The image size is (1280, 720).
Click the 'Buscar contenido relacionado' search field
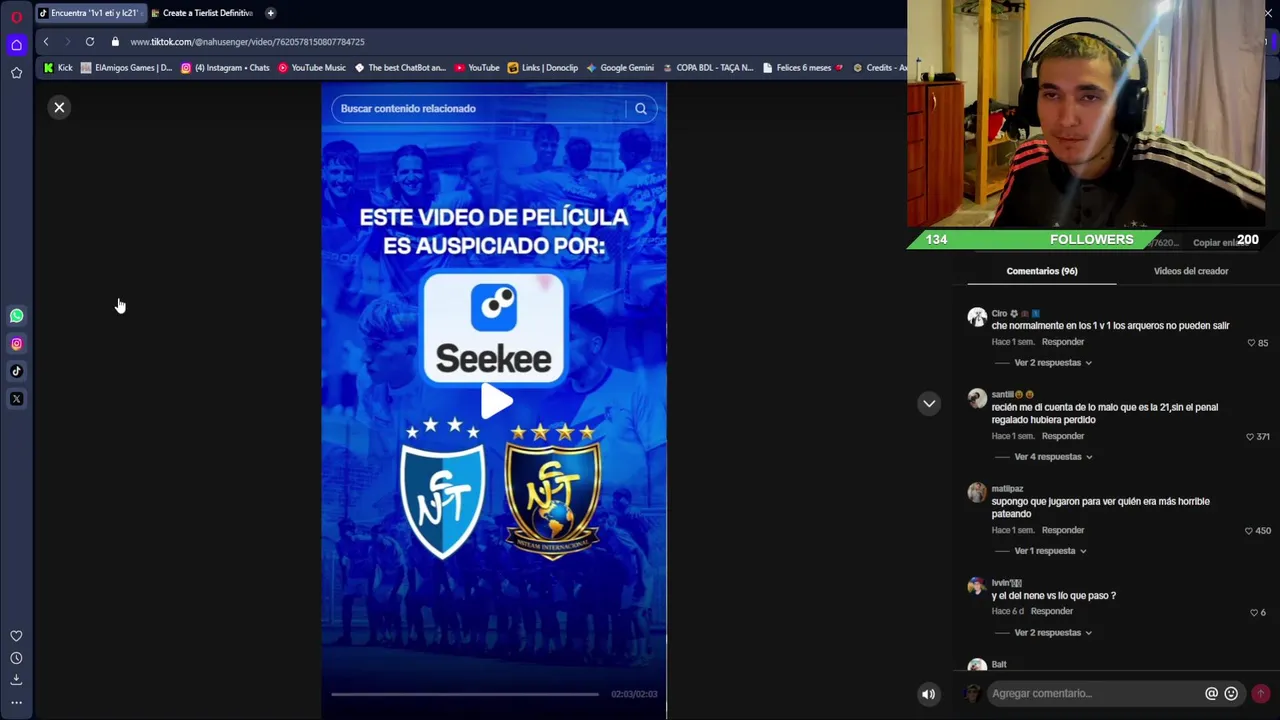480,109
